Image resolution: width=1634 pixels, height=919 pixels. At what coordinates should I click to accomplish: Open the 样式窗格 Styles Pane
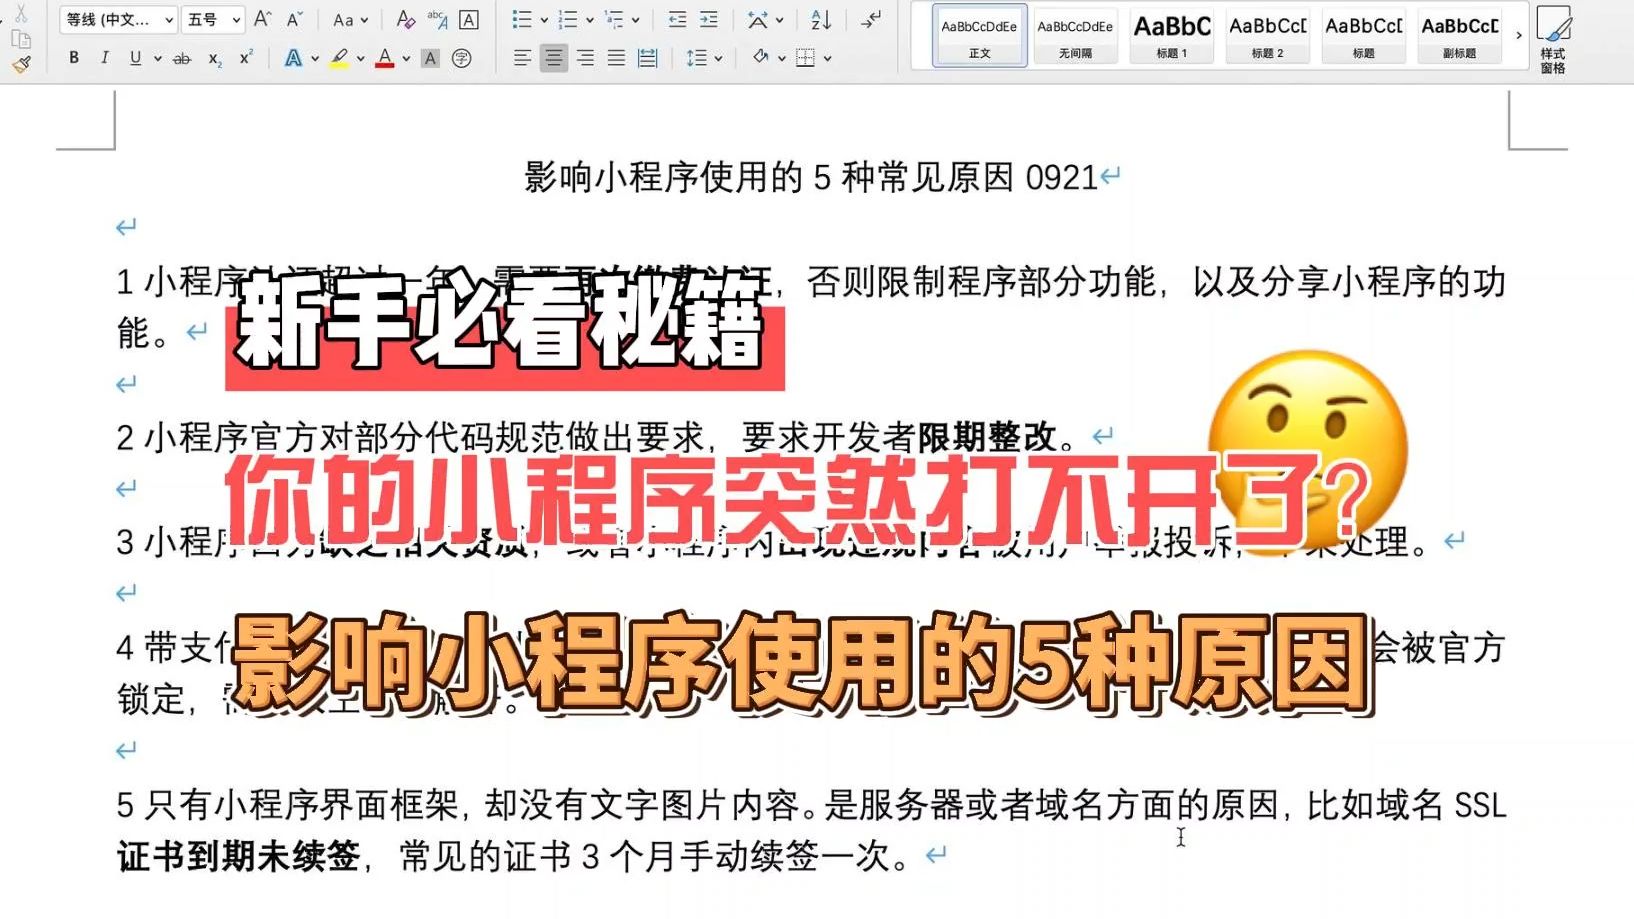pos(1553,39)
